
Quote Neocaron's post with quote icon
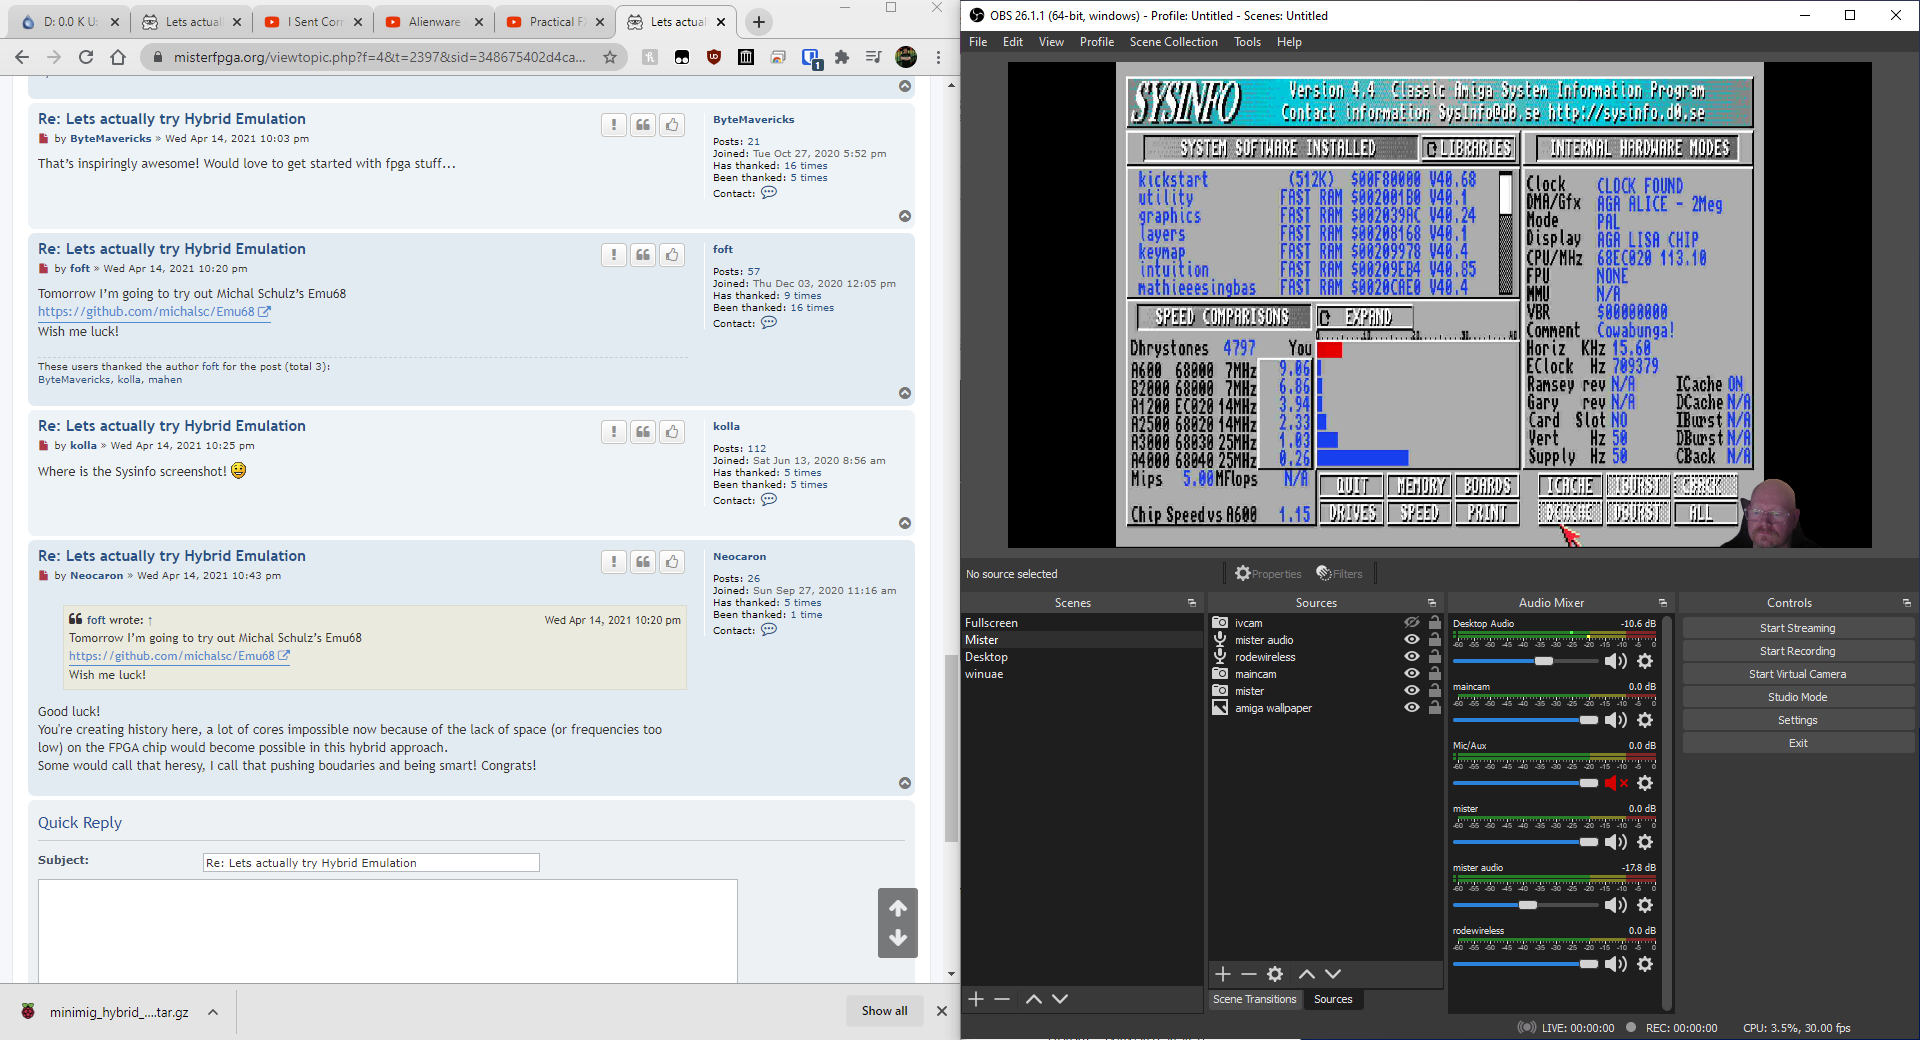pos(643,562)
